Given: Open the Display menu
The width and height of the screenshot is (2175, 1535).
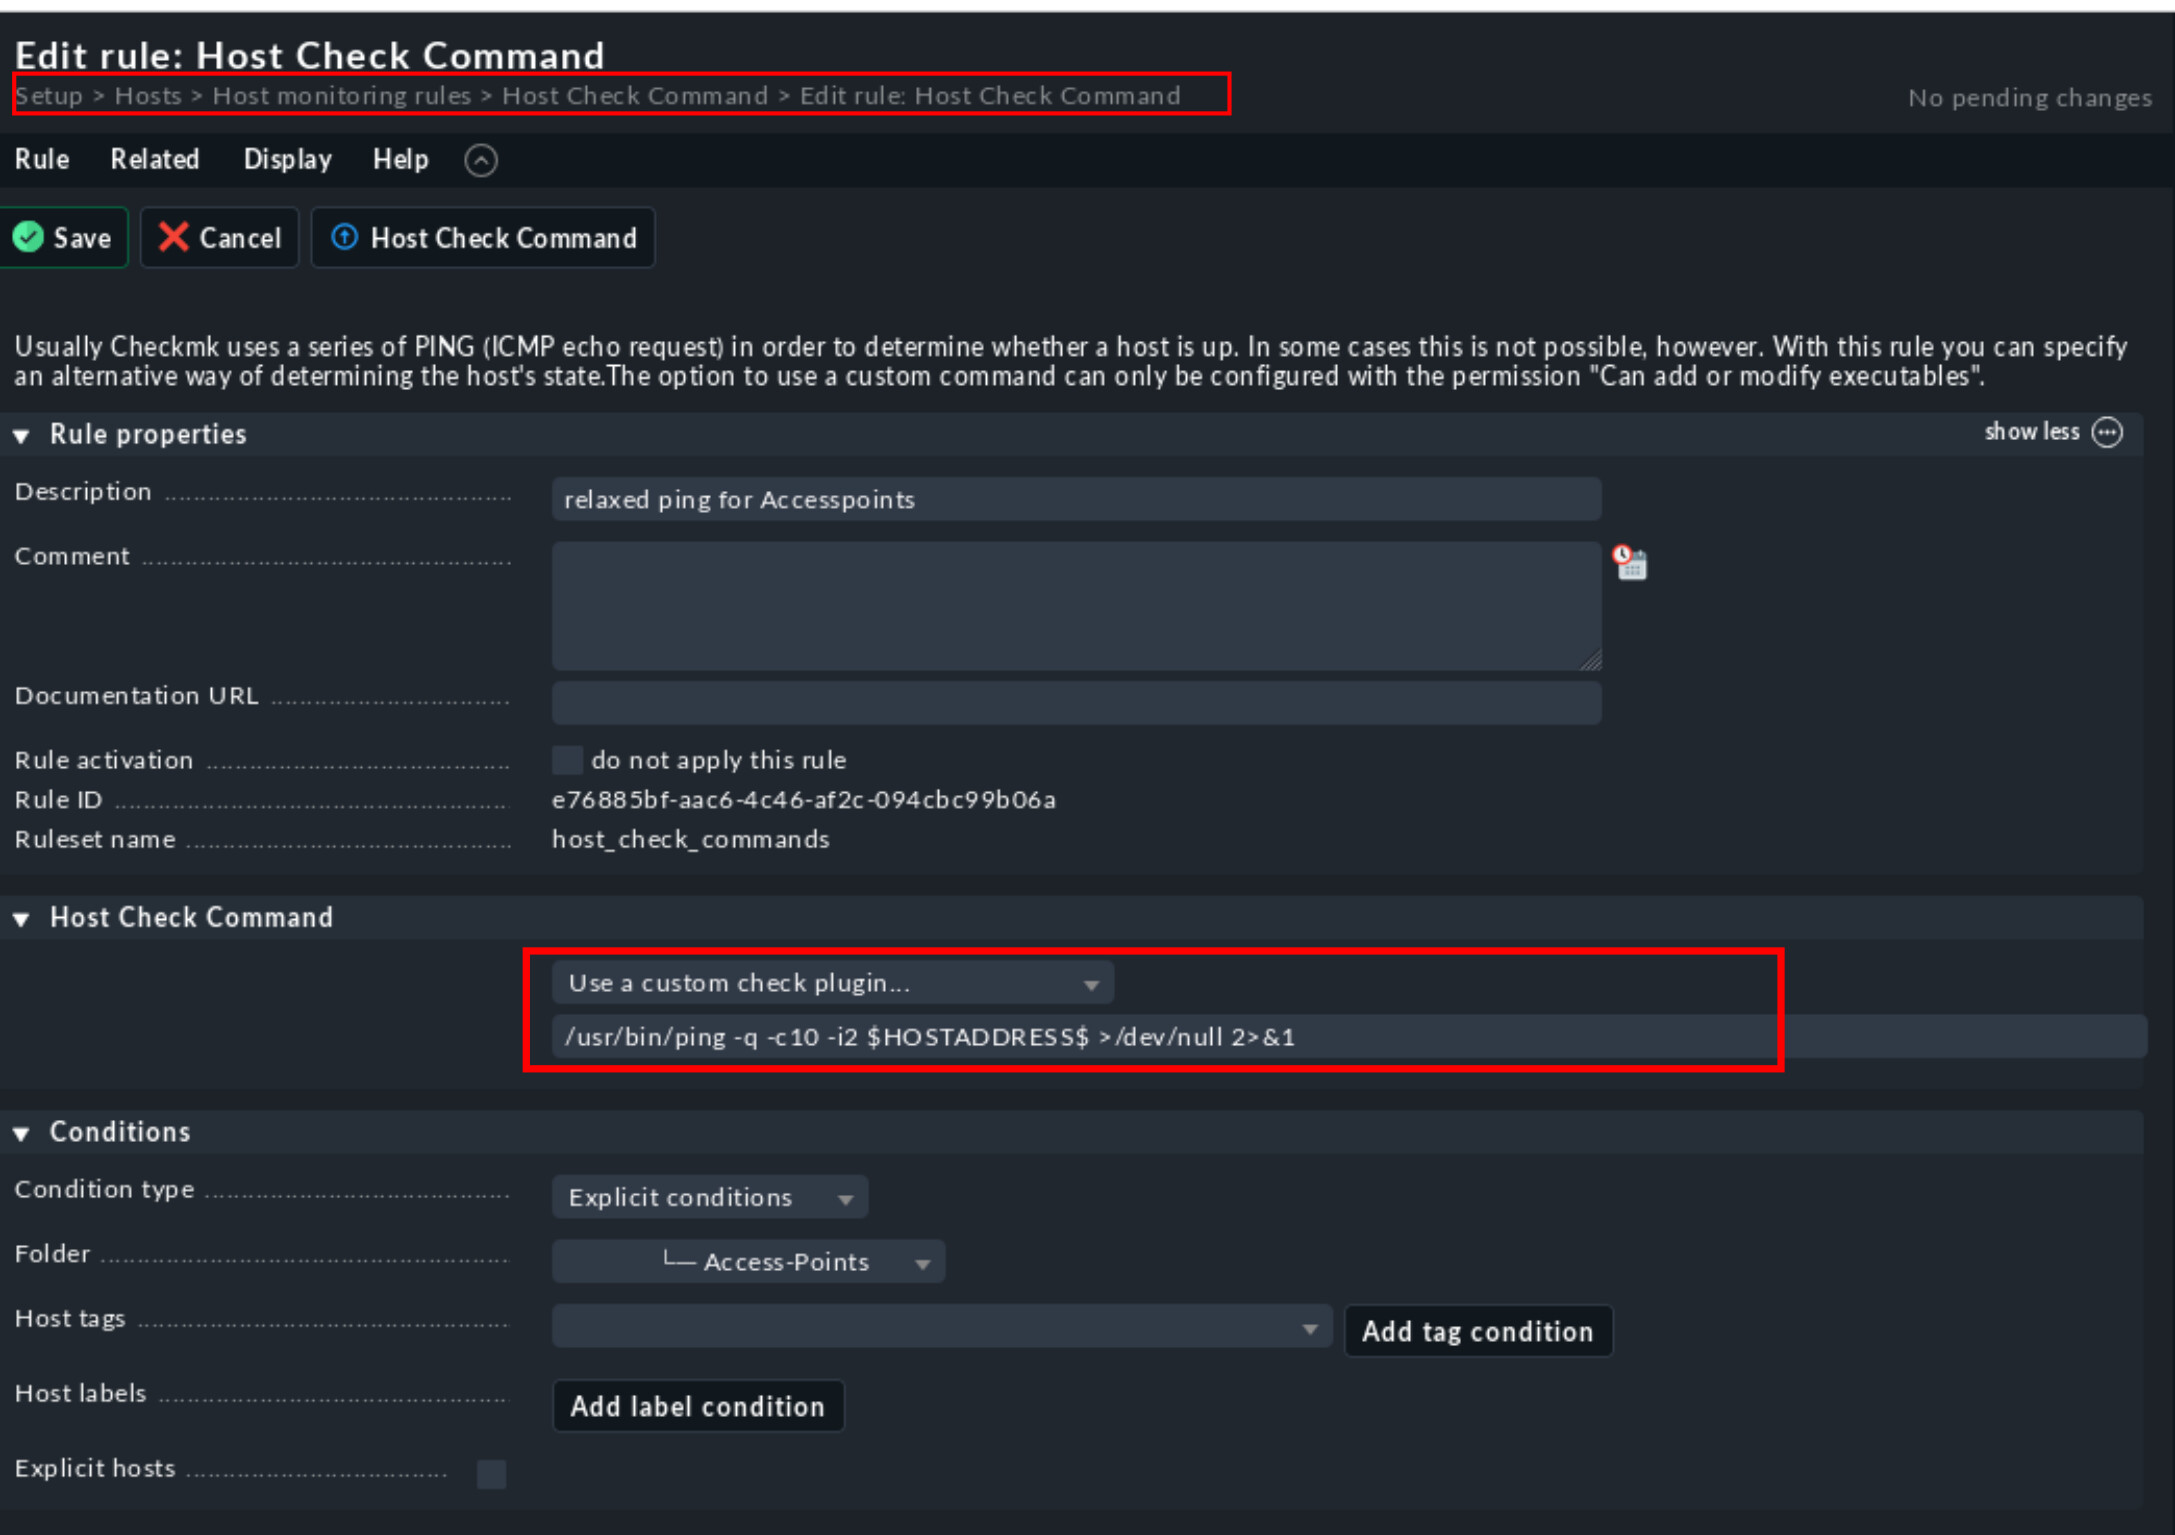Looking at the screenshot, I should pyautogui.click(x=287, y=159).
